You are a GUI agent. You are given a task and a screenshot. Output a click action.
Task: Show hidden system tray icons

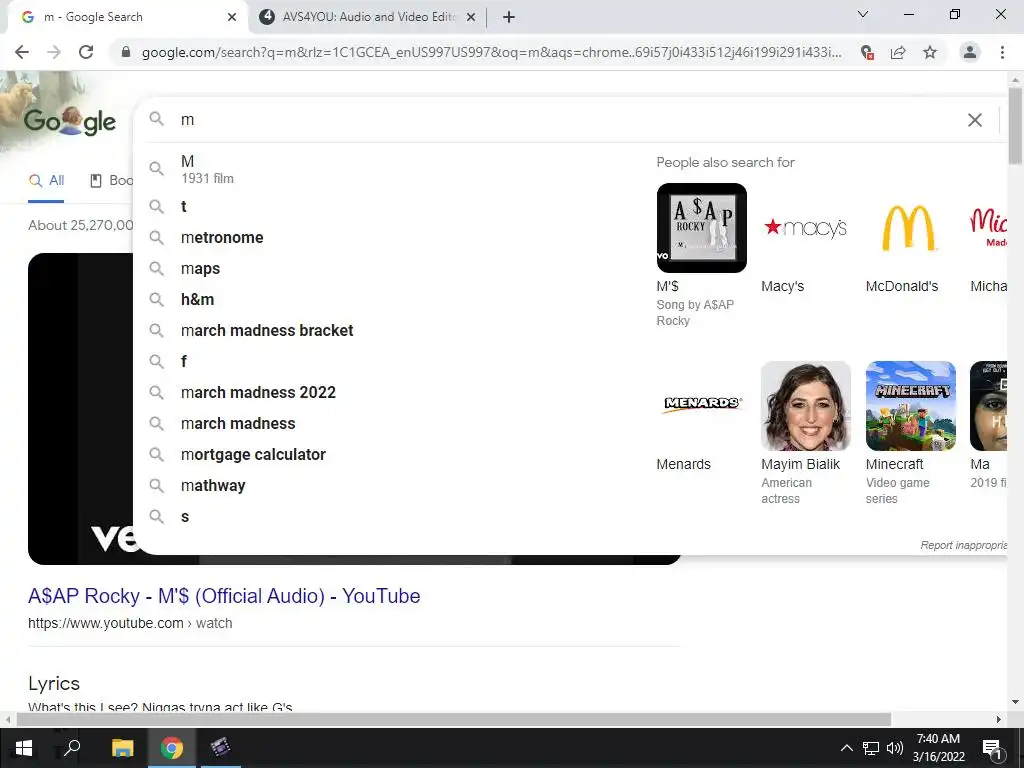click(846, 748)
